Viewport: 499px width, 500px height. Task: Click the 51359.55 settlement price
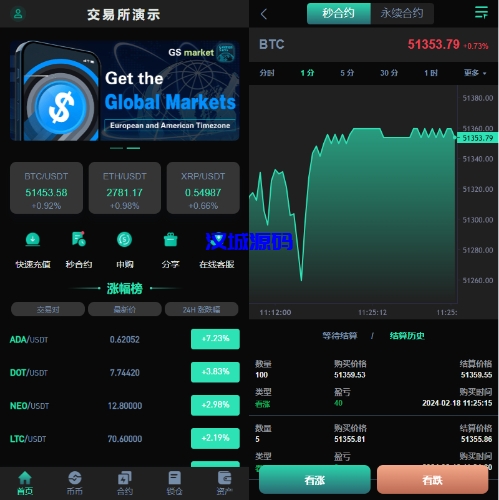point(476,375)
